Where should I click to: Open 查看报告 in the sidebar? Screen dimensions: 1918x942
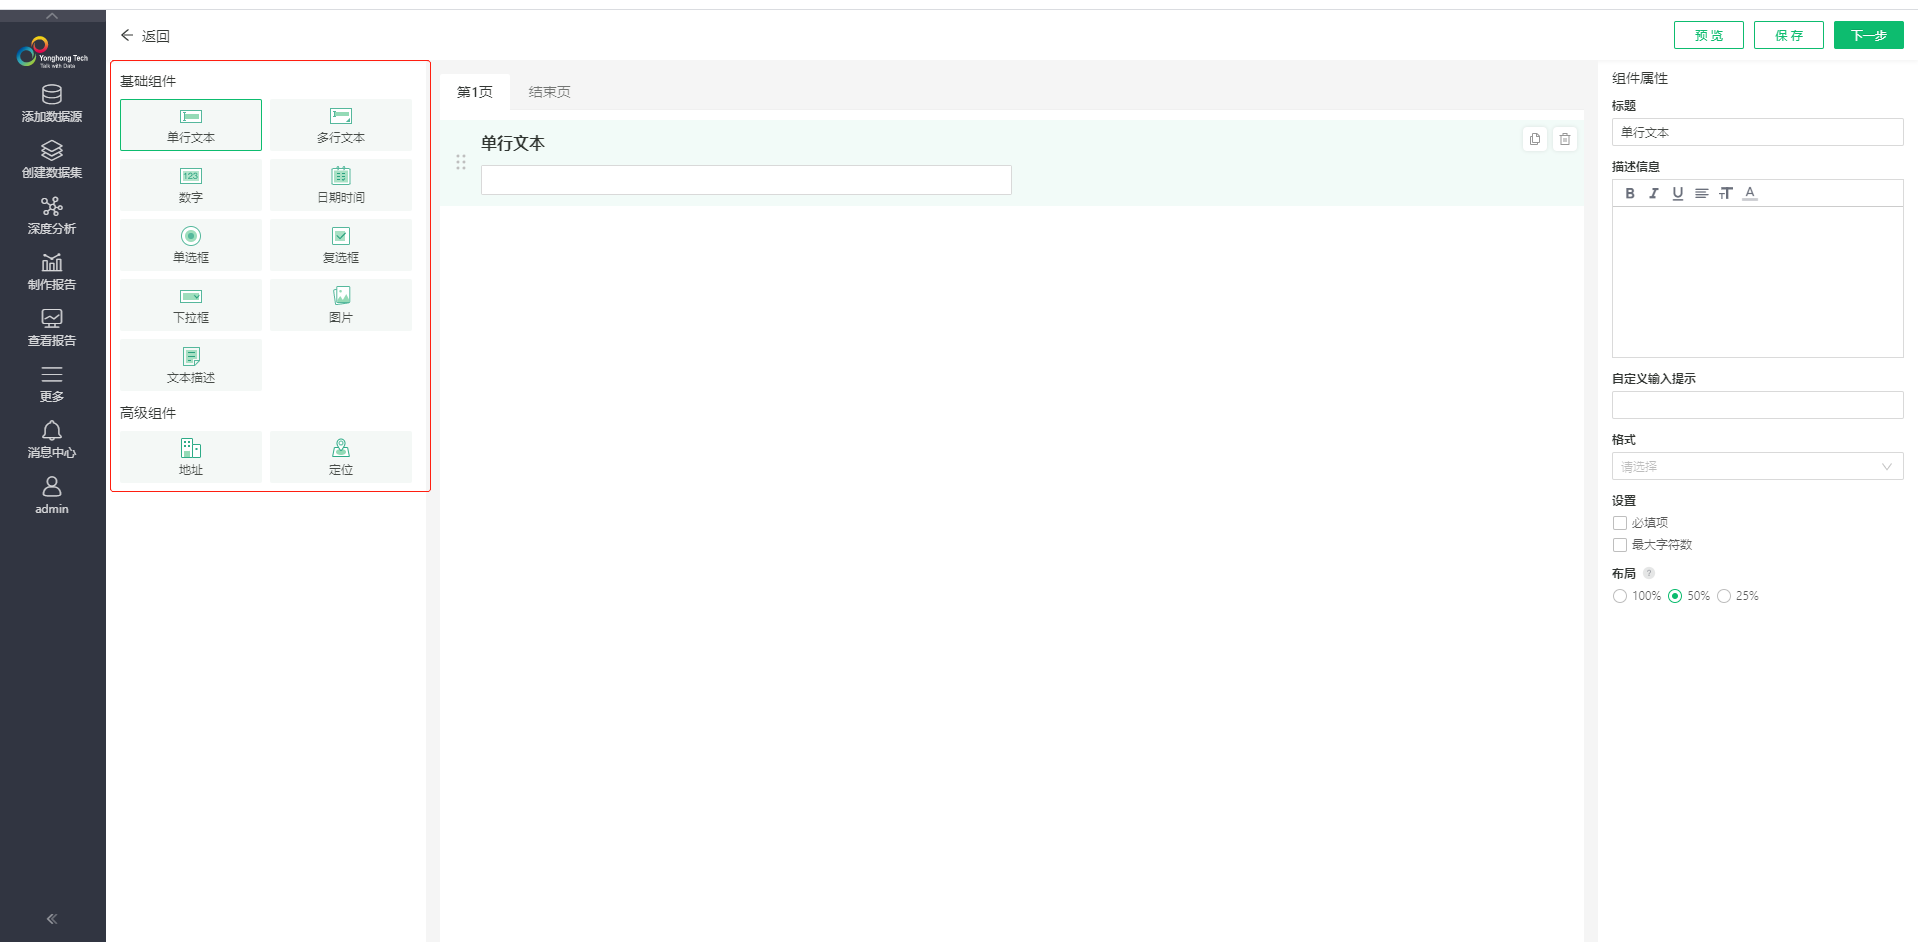pos(52,328)
